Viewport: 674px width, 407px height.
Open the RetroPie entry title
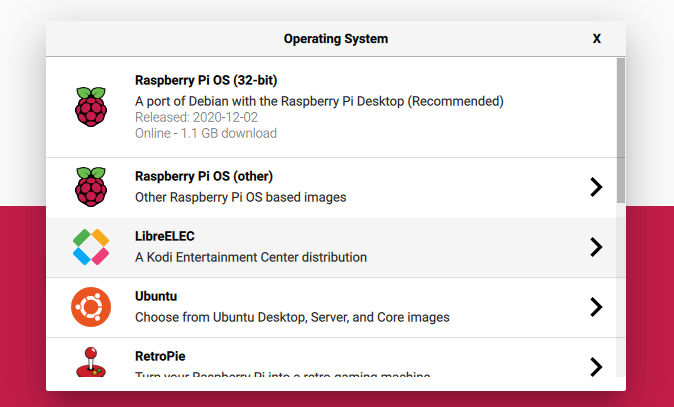(160, 356)
